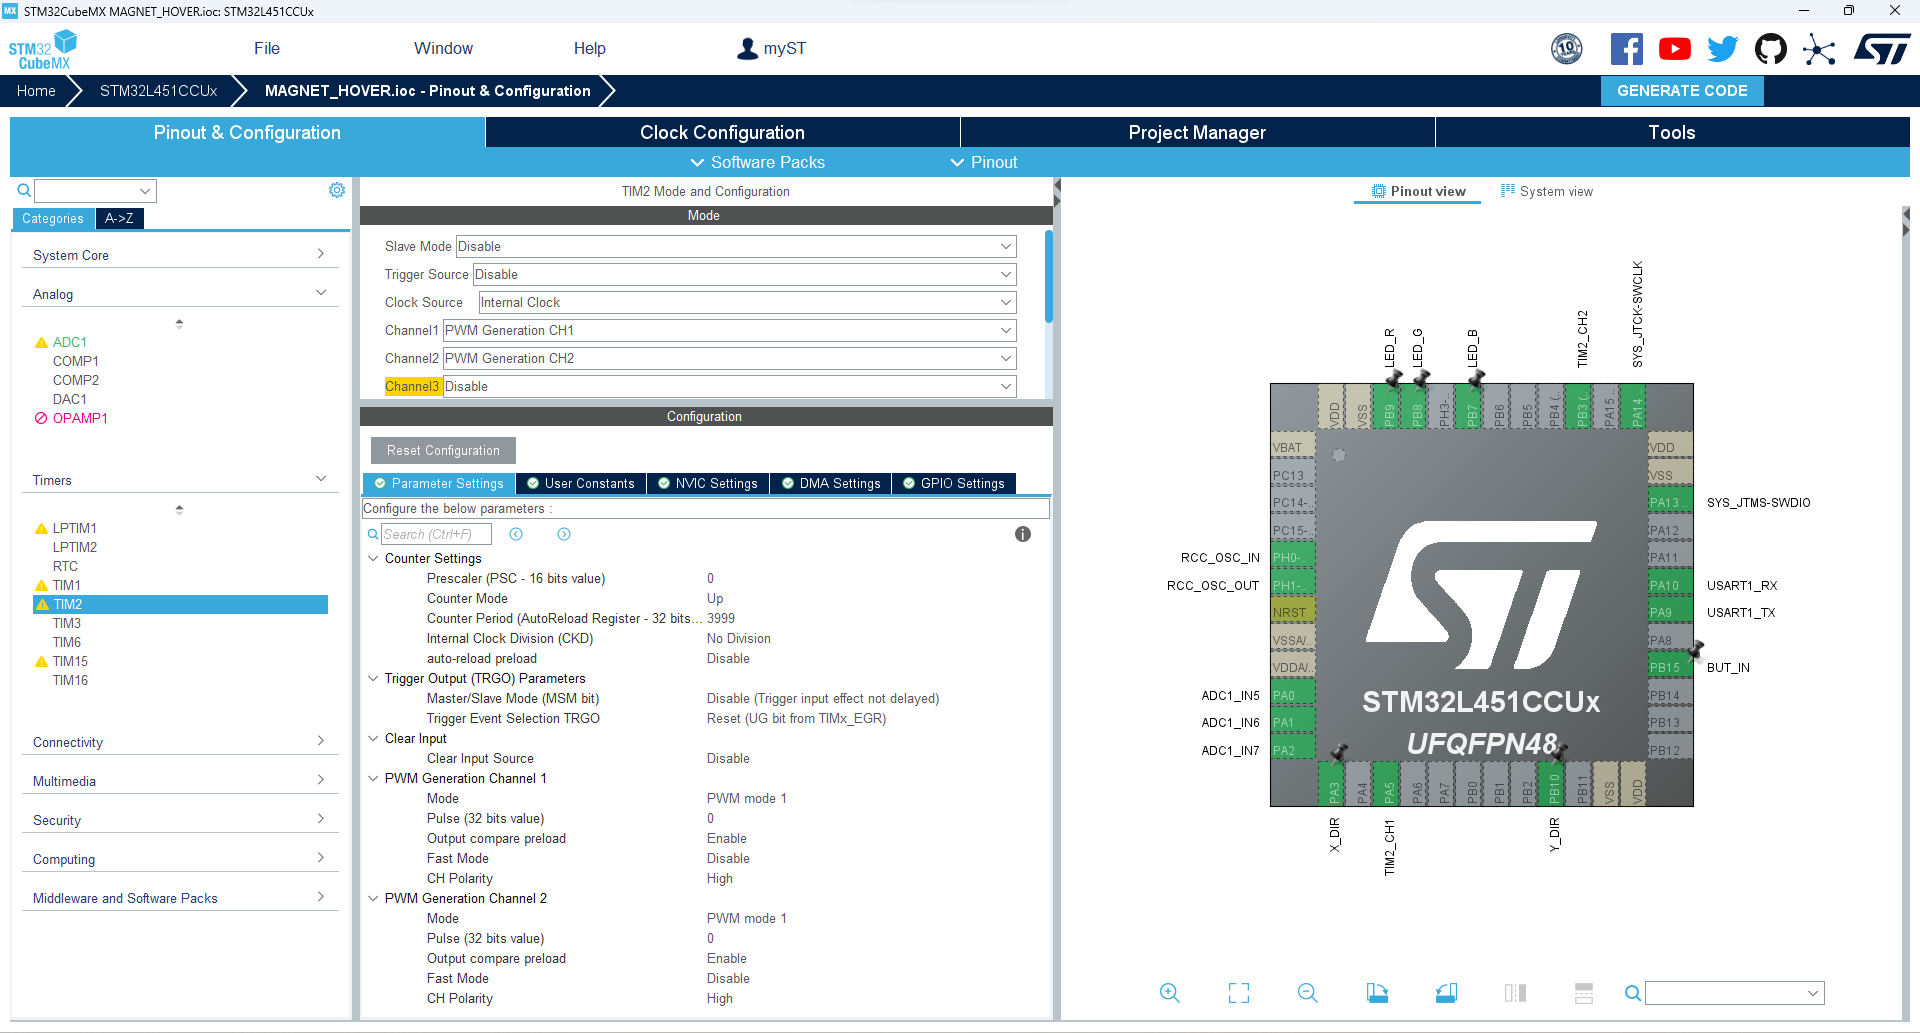Open the Software Packs menu

(x=757, y=162)
